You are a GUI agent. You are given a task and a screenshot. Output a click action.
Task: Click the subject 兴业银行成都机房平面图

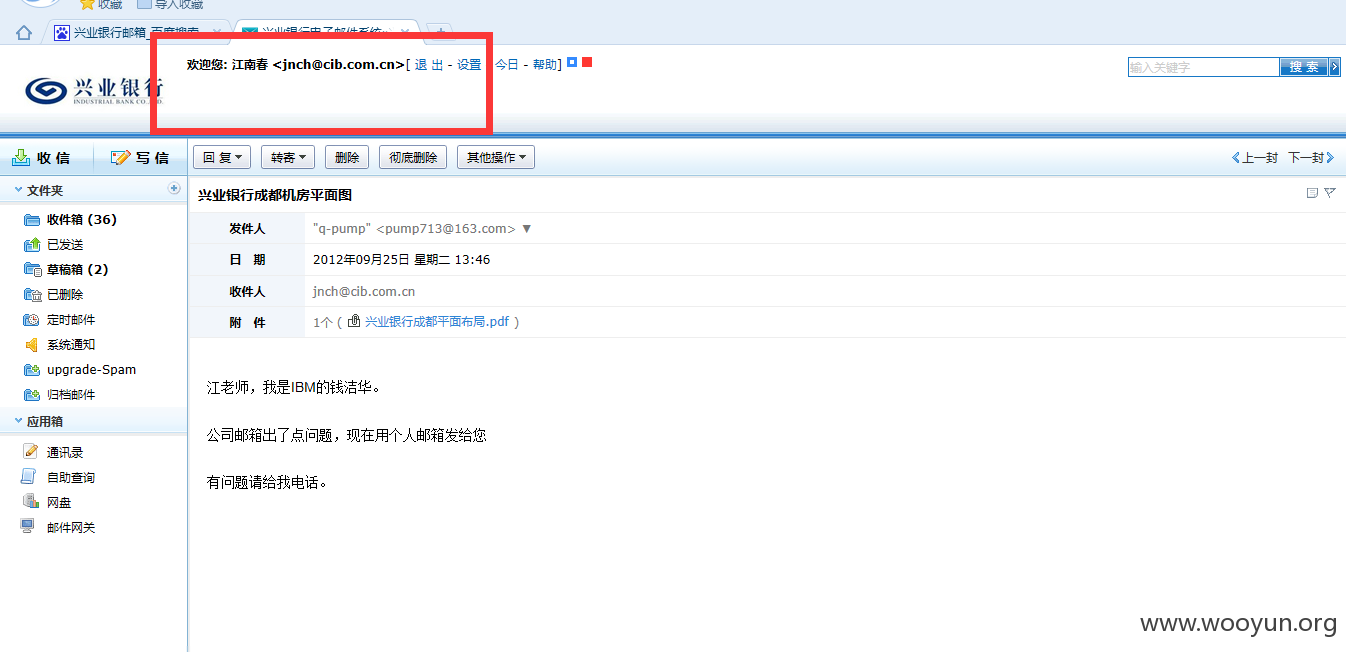[x=275, y=195]
